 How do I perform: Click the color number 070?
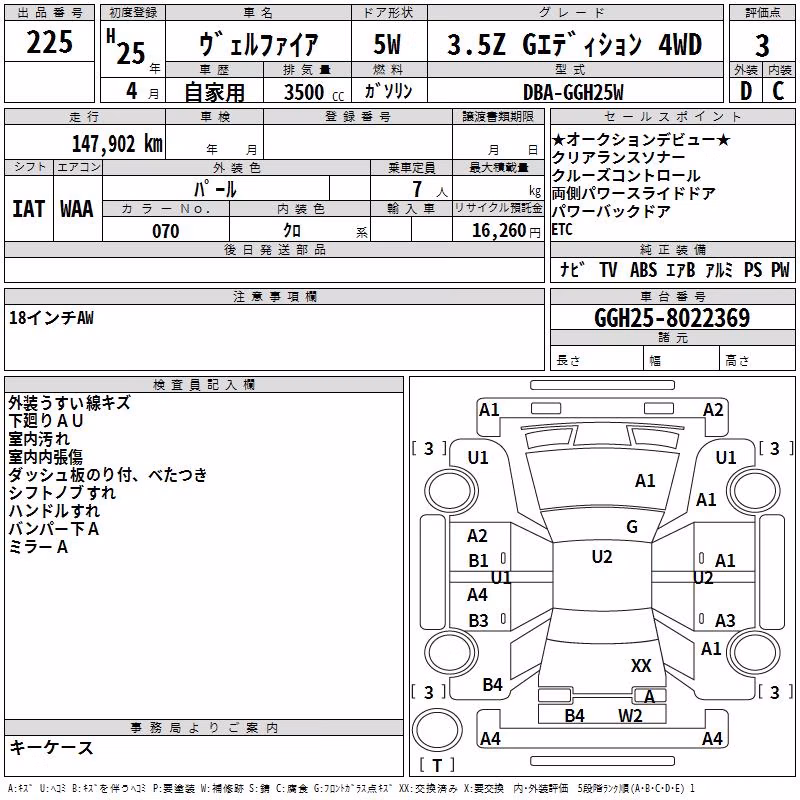[x=166, y=231]
